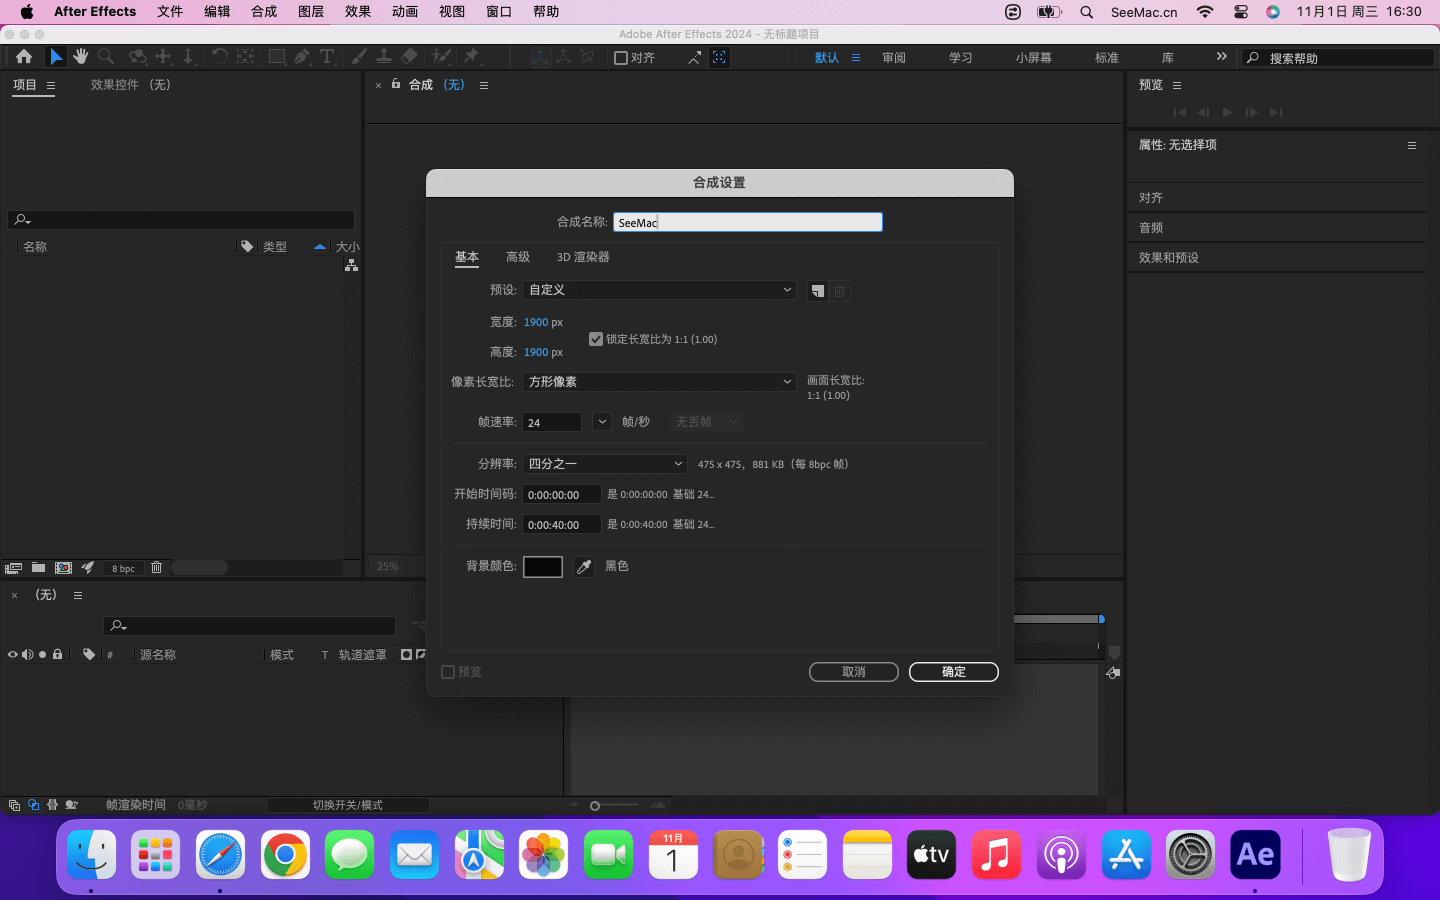1440x900 pixels.
Task: Click the audio speaker column in timeline
Action: point(28,655)
